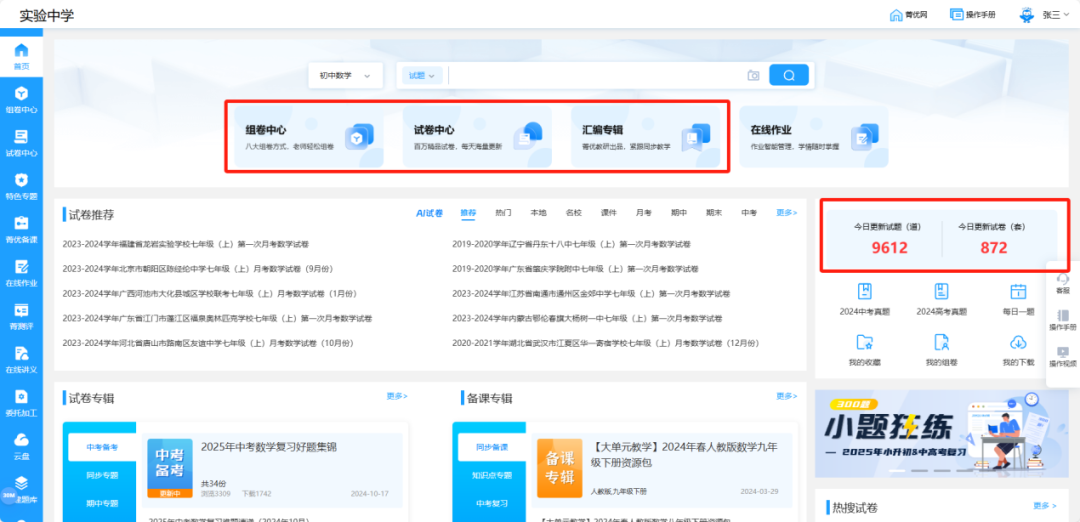Click 更多> in 试卷推荐 tabs
The height and width of the screenshot is (522, 1080).
[787, 213]
